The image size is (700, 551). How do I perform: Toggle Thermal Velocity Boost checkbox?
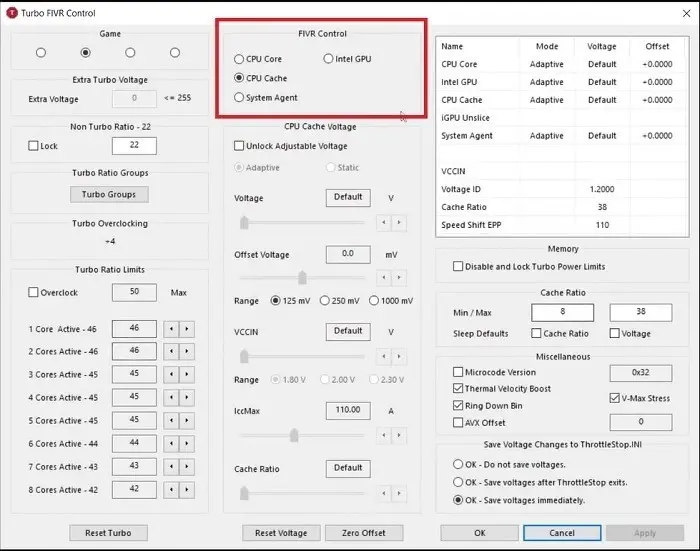458,388
